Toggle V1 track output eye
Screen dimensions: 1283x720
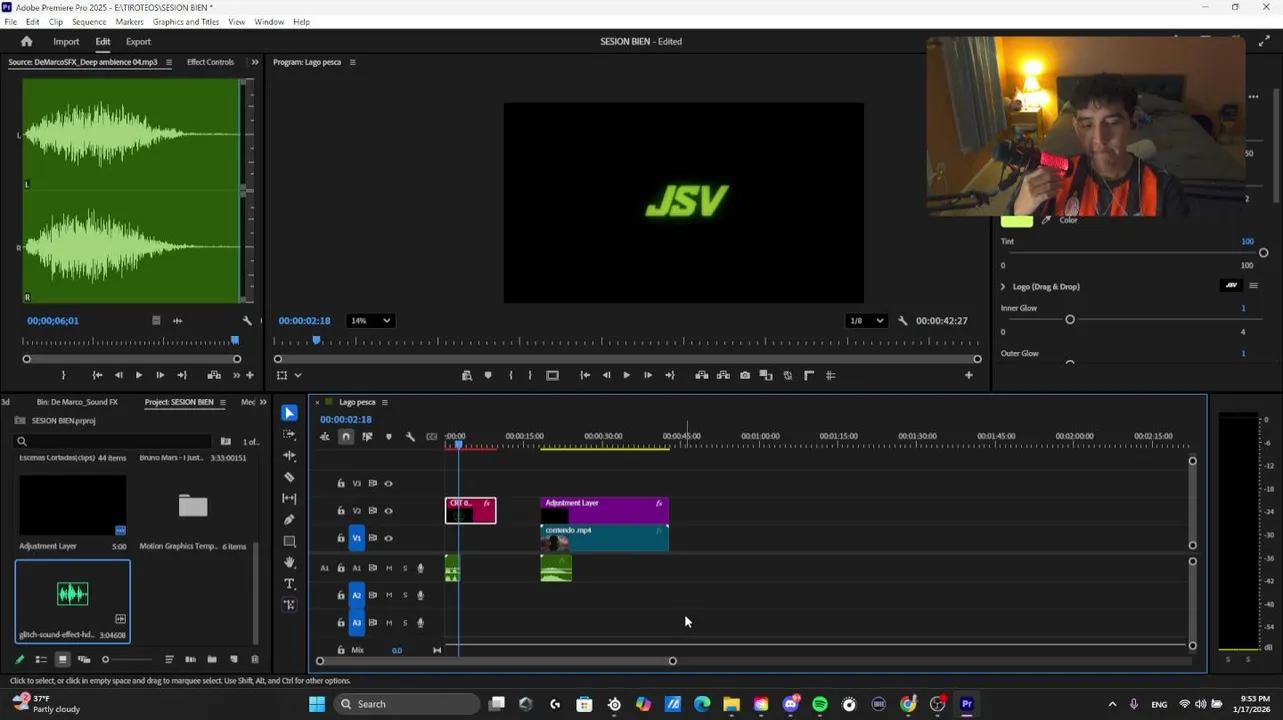click(389, 538)
